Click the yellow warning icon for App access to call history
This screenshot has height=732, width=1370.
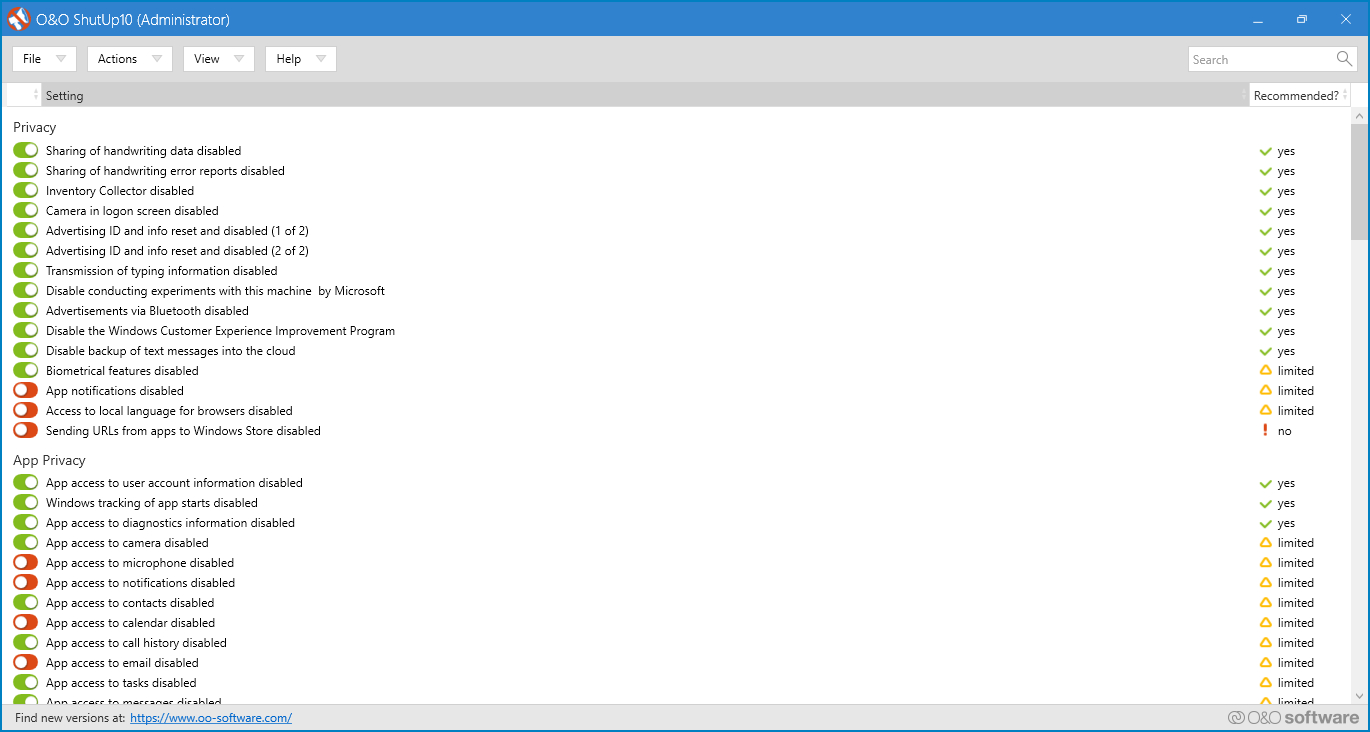coord(1266,643)
